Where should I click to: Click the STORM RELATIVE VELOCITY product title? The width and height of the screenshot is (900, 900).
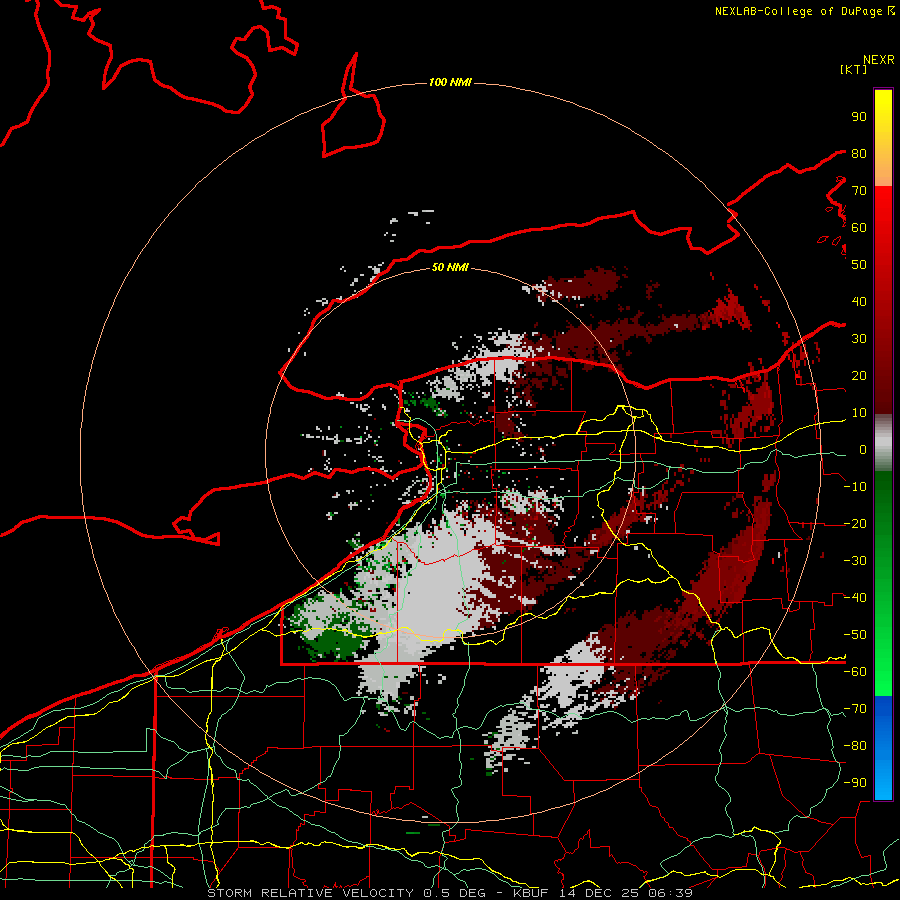[310, 893]
